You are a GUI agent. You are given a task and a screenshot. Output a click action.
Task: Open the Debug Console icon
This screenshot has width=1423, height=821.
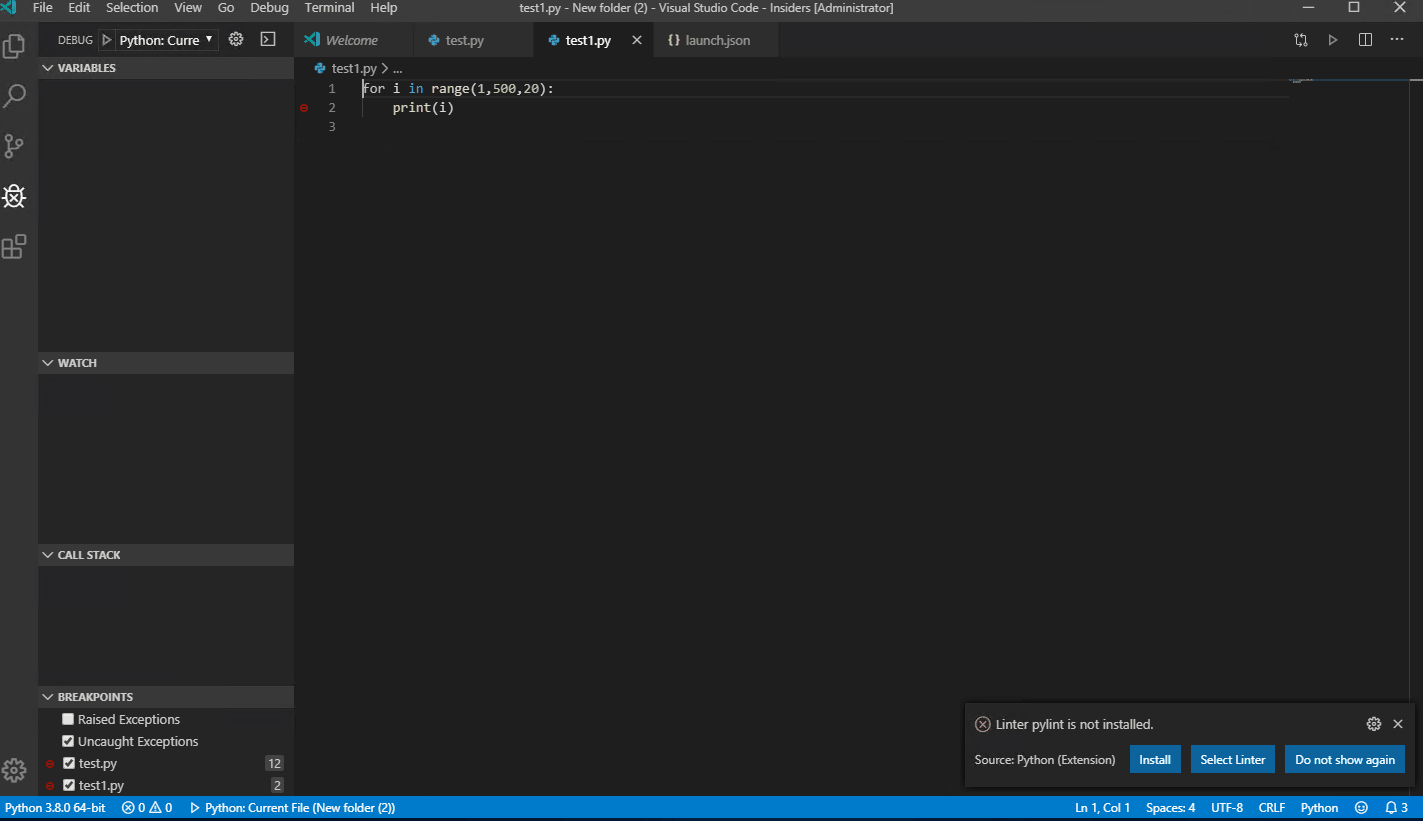coord(267,40)
